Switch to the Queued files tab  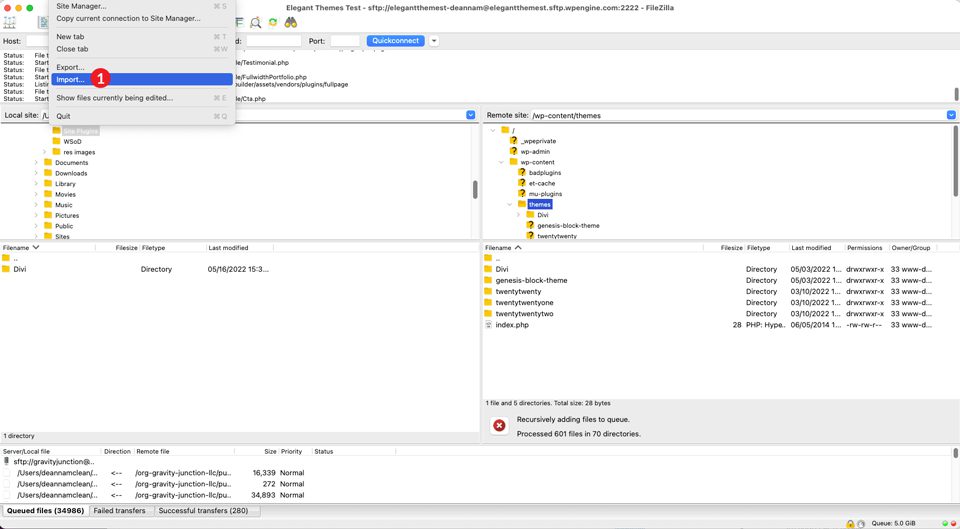pos(45,511)
